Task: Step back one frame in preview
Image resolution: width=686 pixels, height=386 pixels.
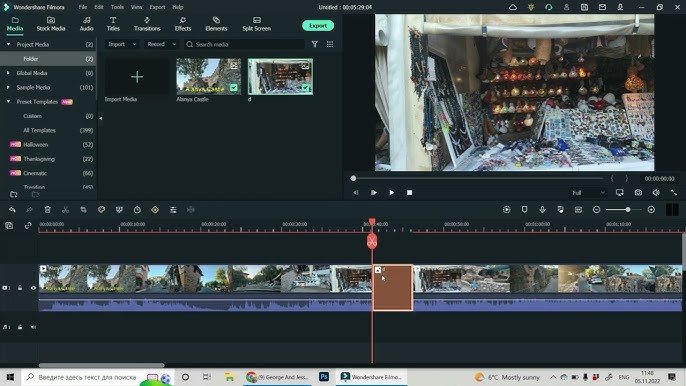Action: pyautogui.click(x=356, y=193)
